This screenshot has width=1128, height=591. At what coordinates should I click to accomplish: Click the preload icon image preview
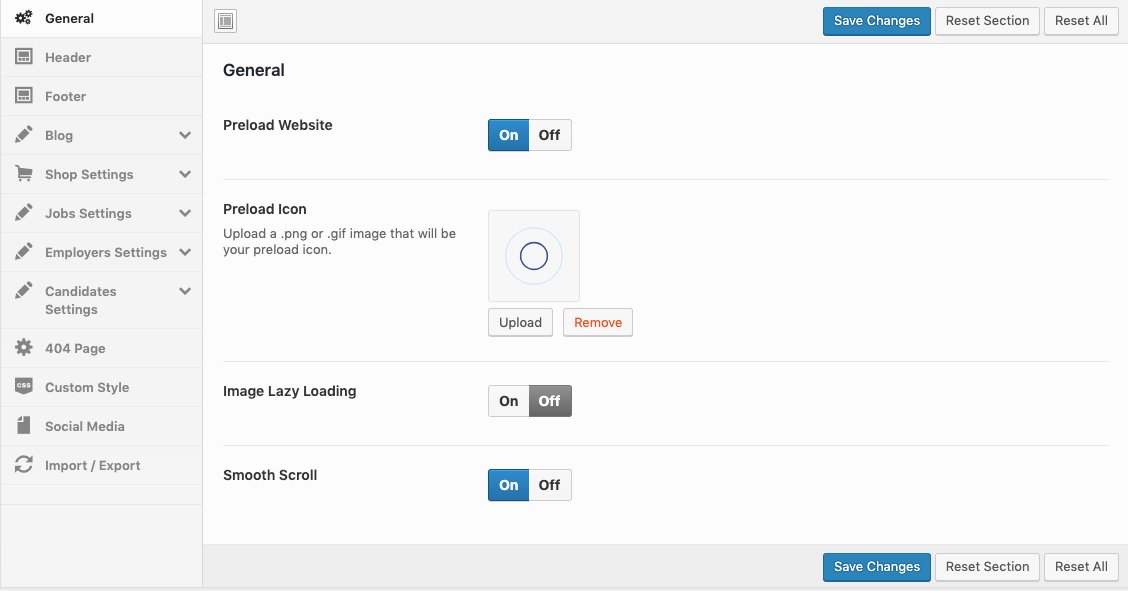click(x=534, y=256)
